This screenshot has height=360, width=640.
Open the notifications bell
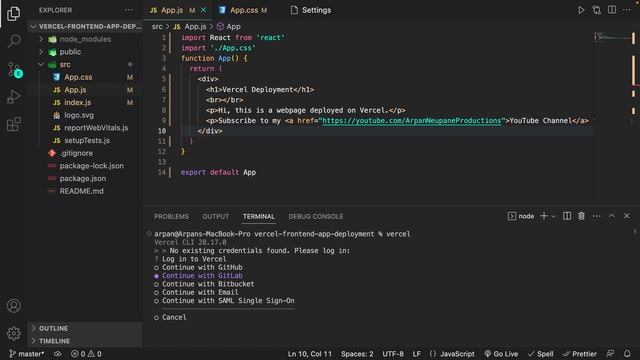coord(627,353)
